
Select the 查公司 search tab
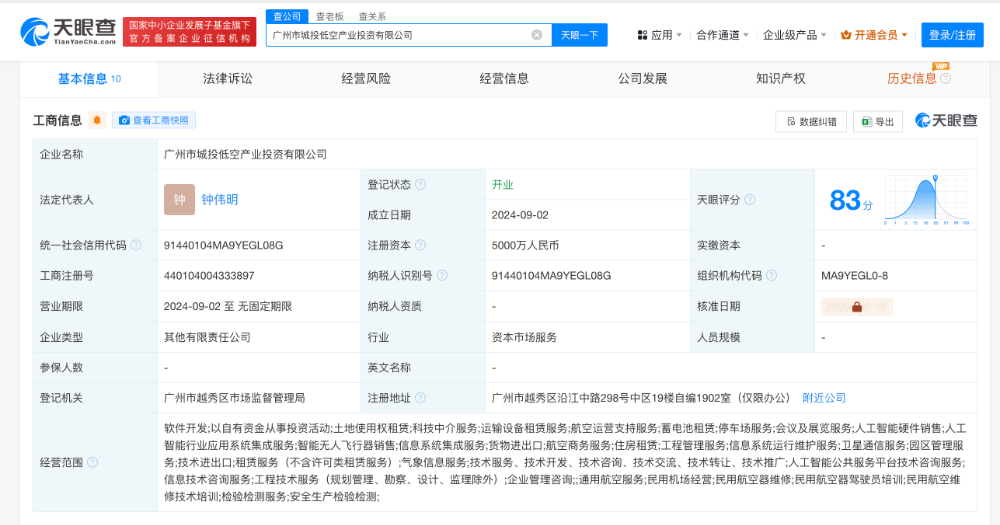point(287,16)
